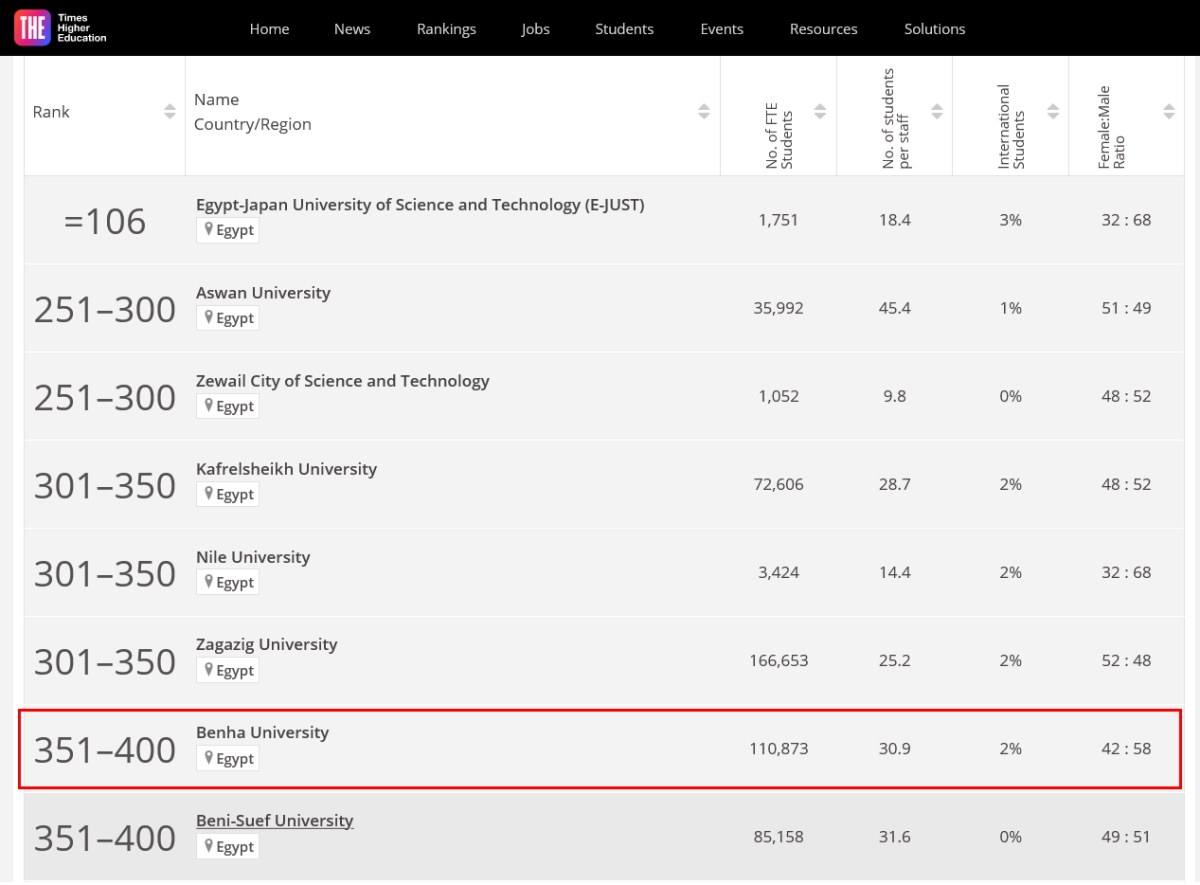Click Benha University's 351–400 rank

coord(105,749)
